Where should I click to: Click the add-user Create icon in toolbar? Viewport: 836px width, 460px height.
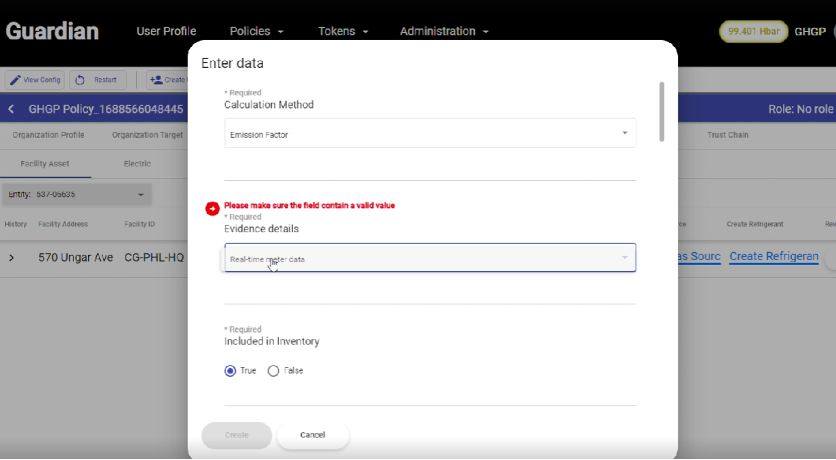157,80
